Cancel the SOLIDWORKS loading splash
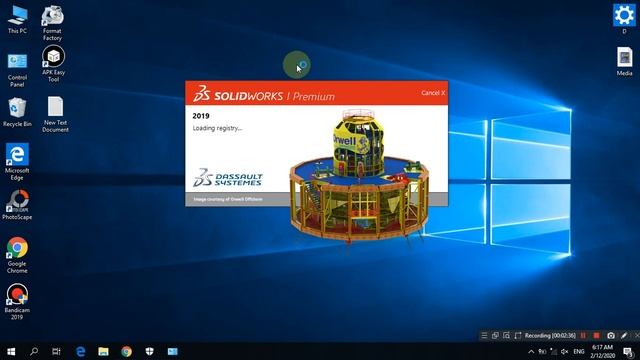640x360 pixels. 433,93
